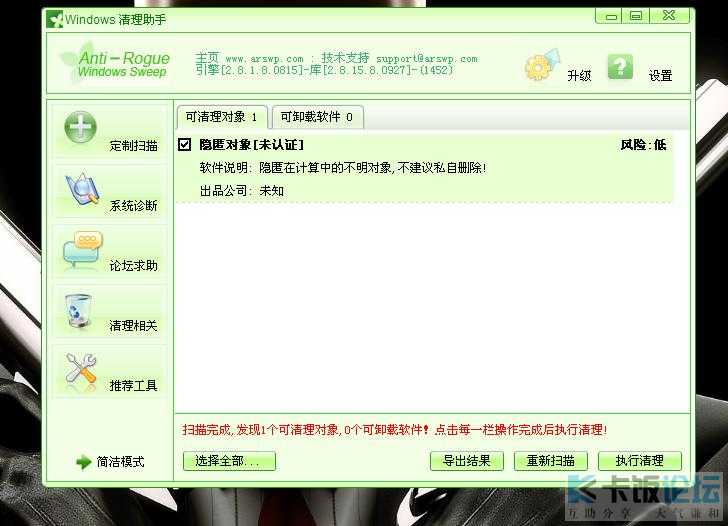This screenshot has height=526, width=728.
Task: Click the 重新扫描 button
Action: tap(551, 461)
